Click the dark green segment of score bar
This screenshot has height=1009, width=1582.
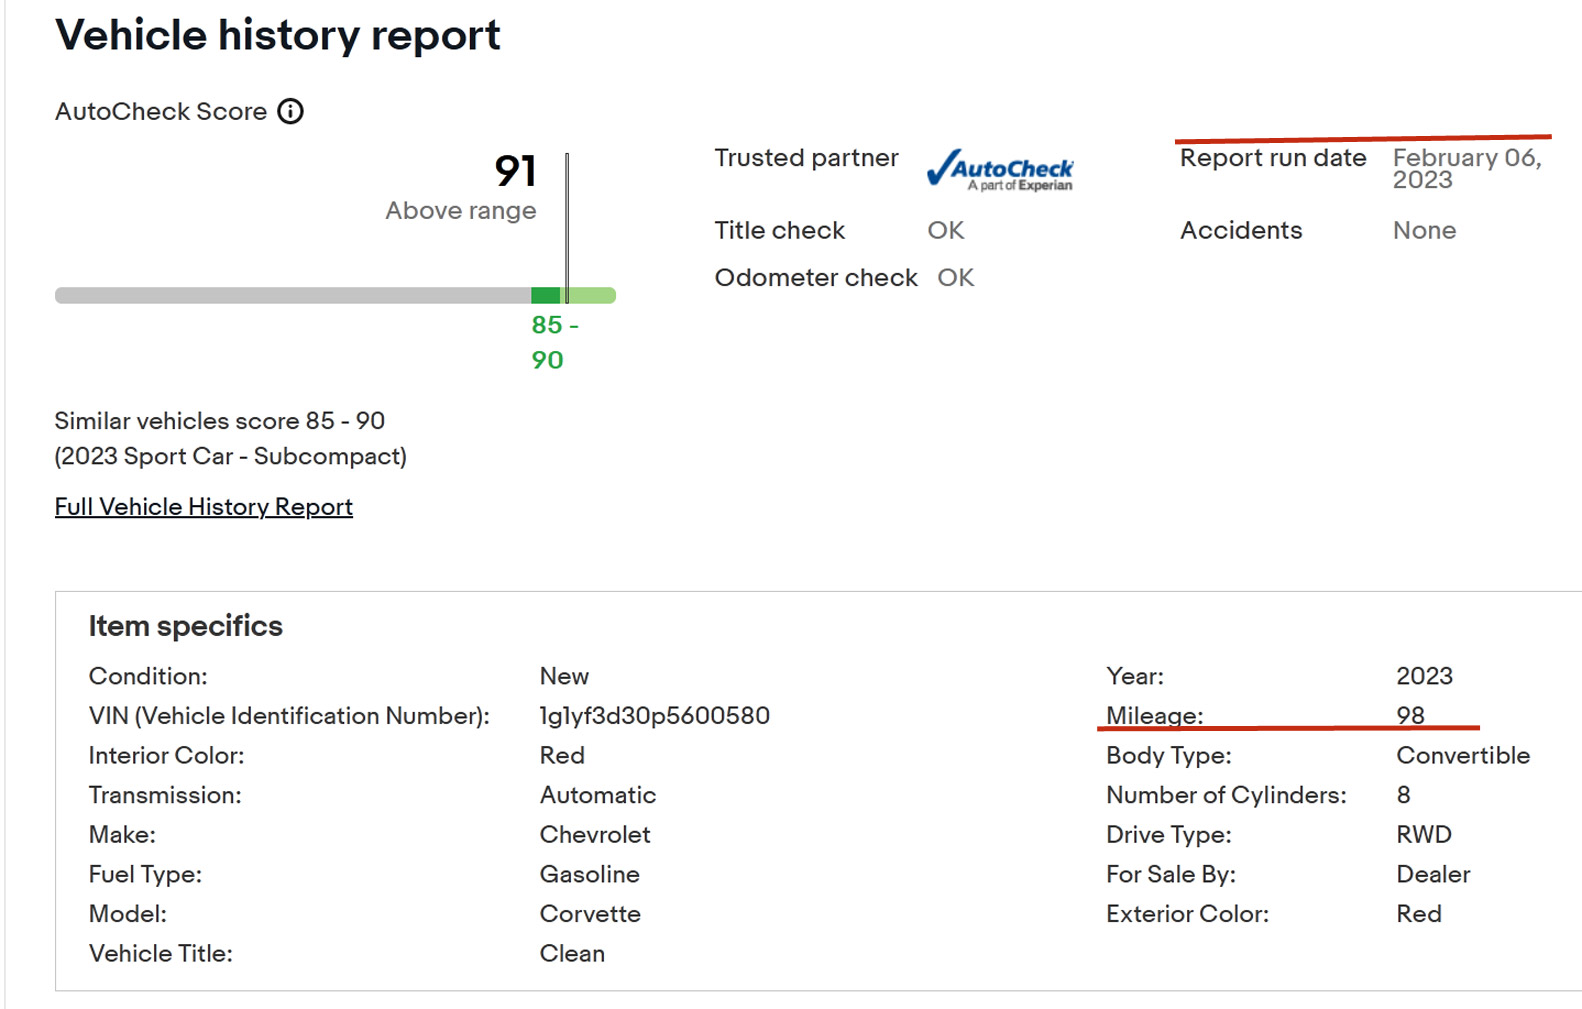coord(546,295)
